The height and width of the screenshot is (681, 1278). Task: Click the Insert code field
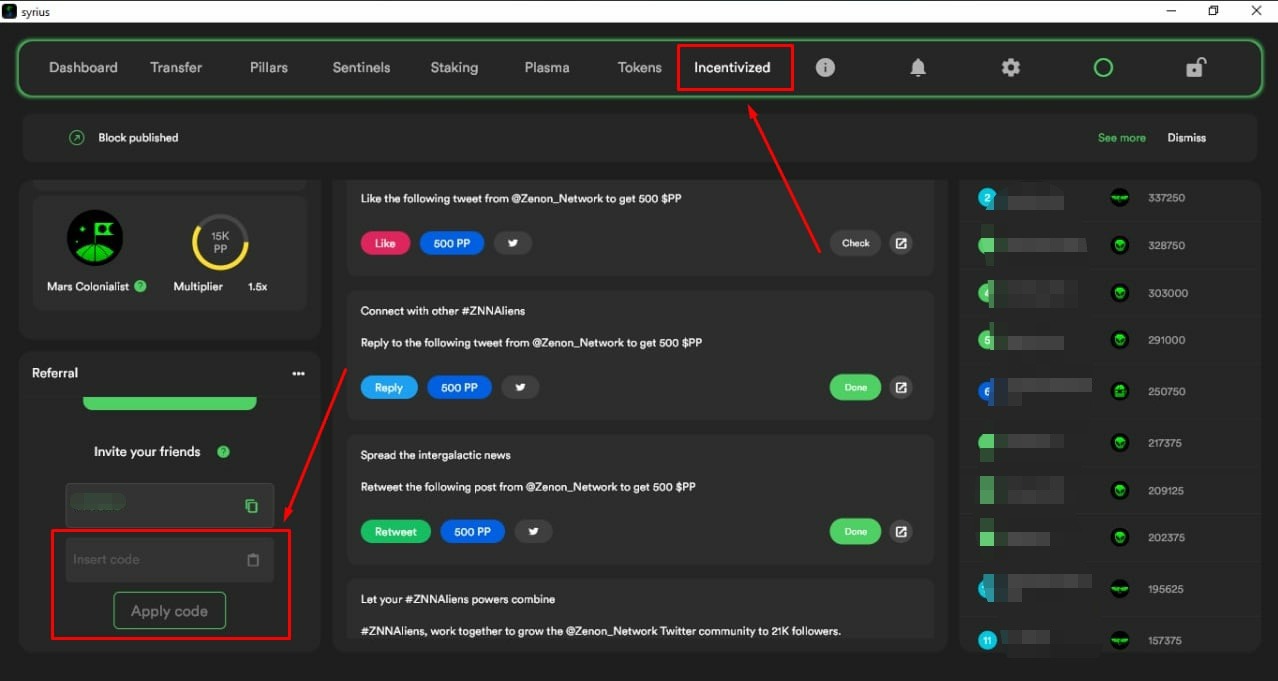(x=169, y=560)
